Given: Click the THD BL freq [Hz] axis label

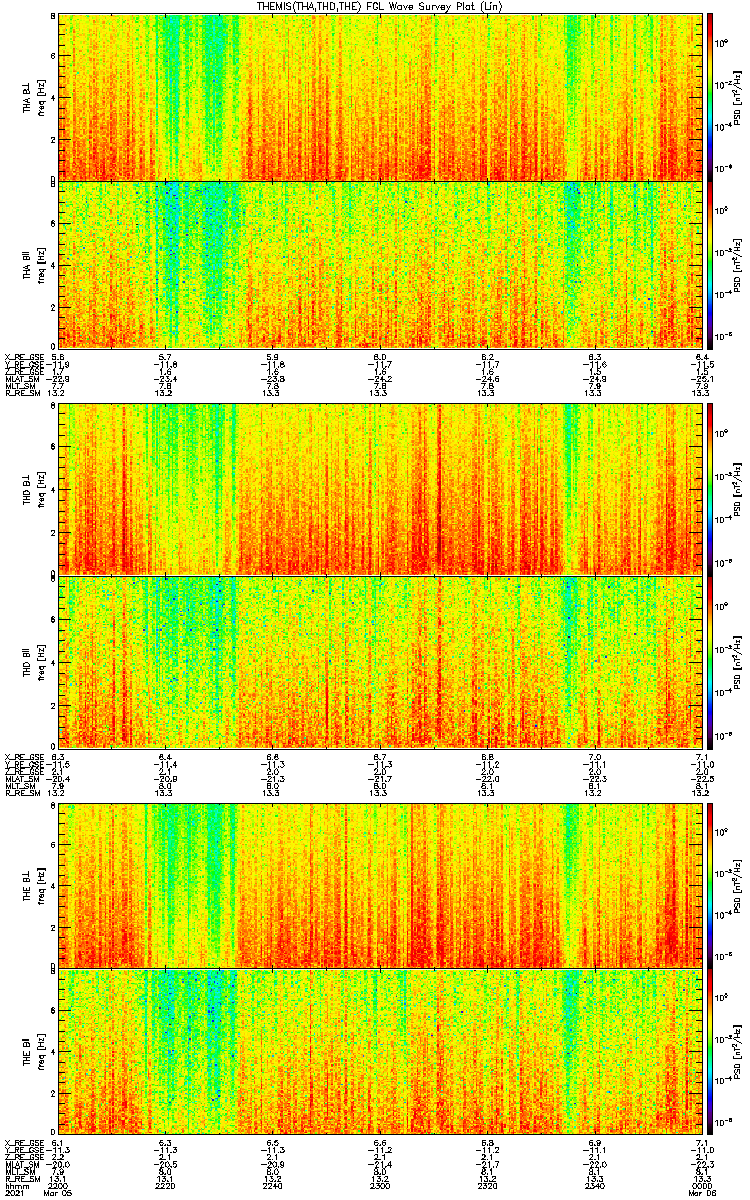Looking at the screenshot, I should 41,490.
